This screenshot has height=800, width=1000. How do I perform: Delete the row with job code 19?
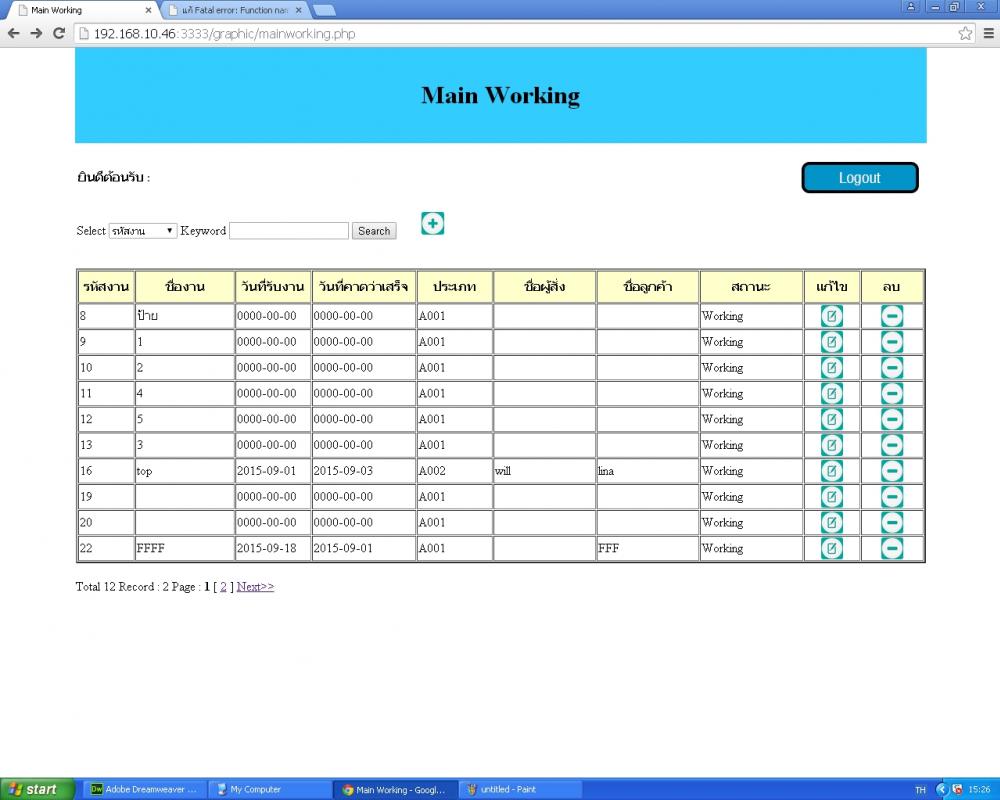coord(892,496)
